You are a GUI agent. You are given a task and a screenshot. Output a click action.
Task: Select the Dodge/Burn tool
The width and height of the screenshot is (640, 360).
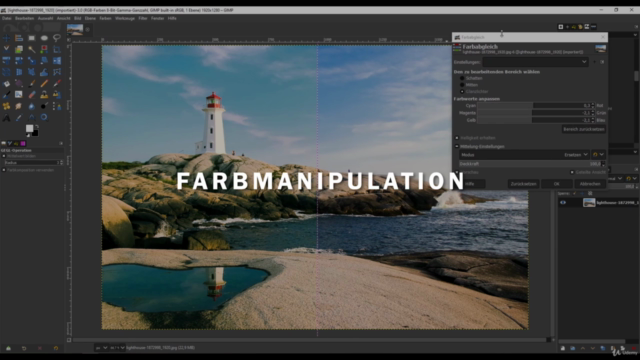pos(44,106)
